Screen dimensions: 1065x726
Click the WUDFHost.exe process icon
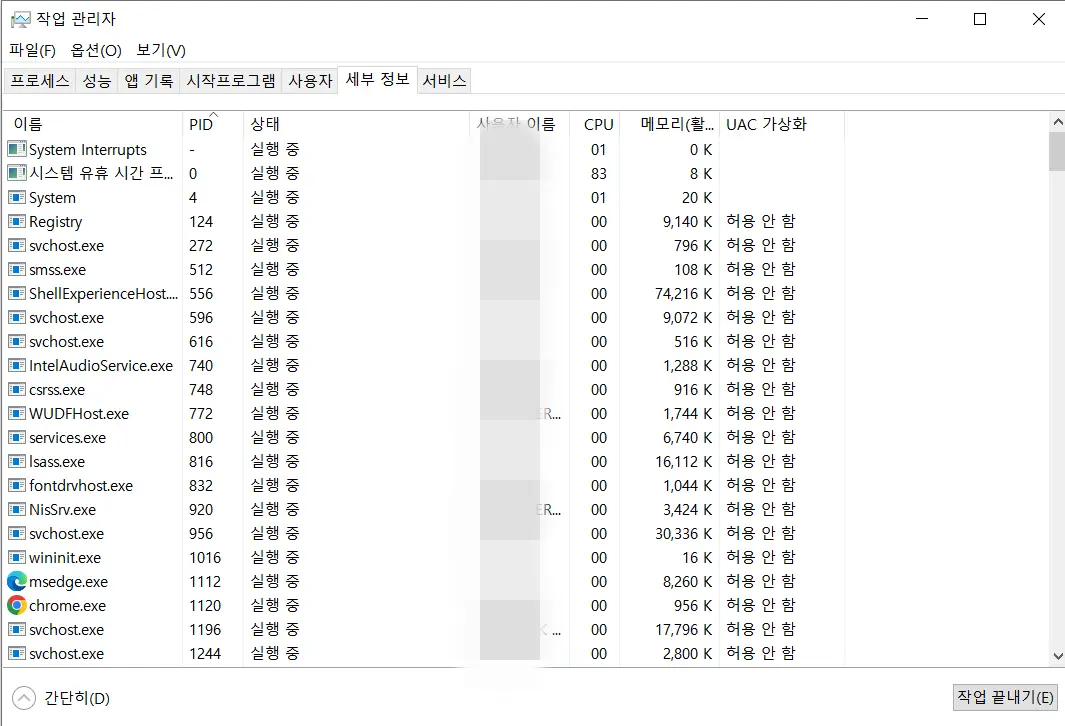(16, 413)
